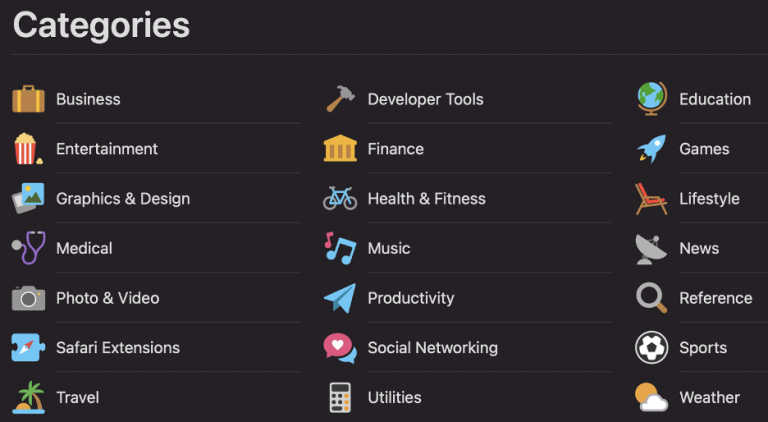Click the Medical stethoscope icon
The height and width of the screenshot is (422, 768).
28,248
